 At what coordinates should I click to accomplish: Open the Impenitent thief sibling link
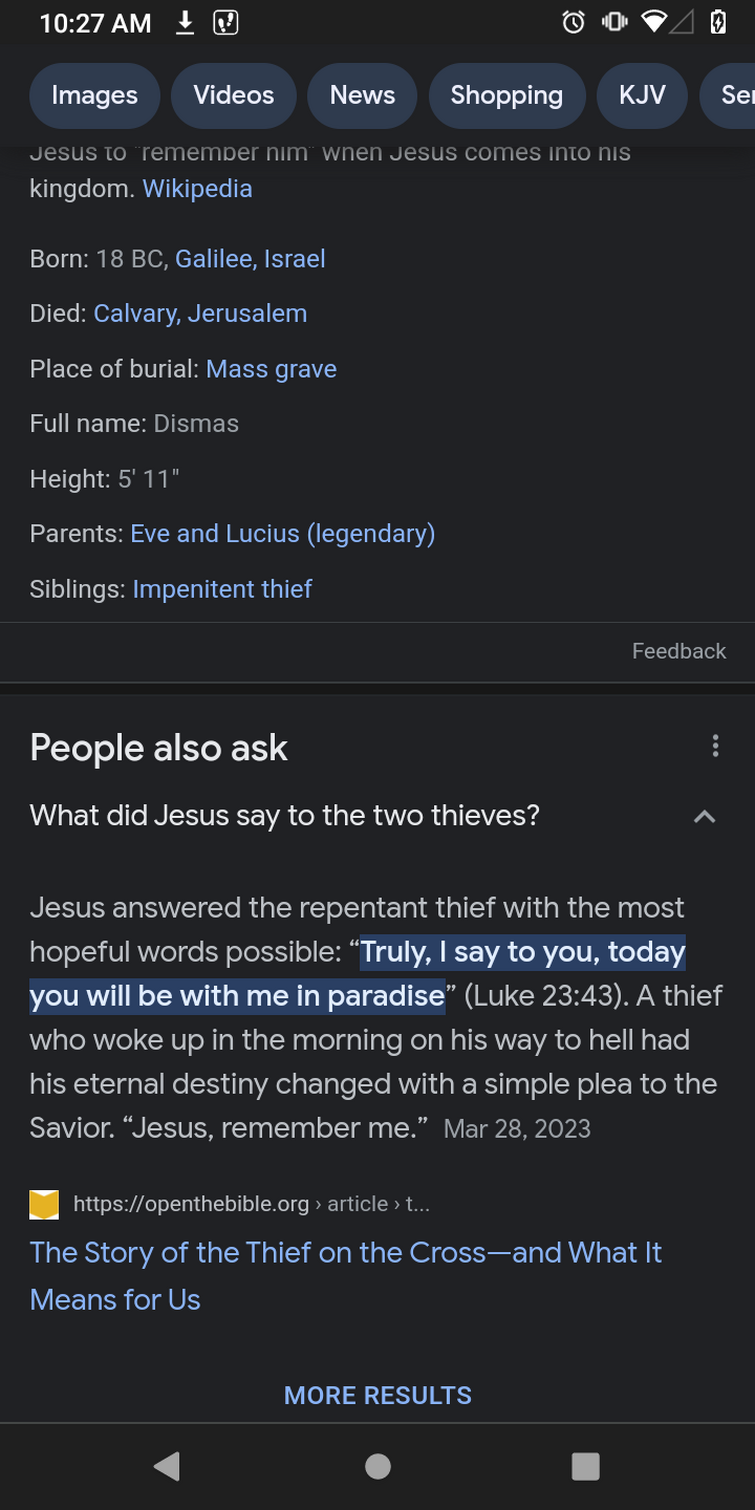tap(222, 589)
